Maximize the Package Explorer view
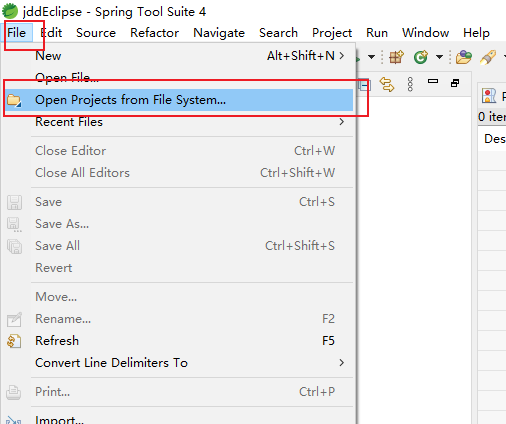 pyautogui.click(x=455, y=83)
